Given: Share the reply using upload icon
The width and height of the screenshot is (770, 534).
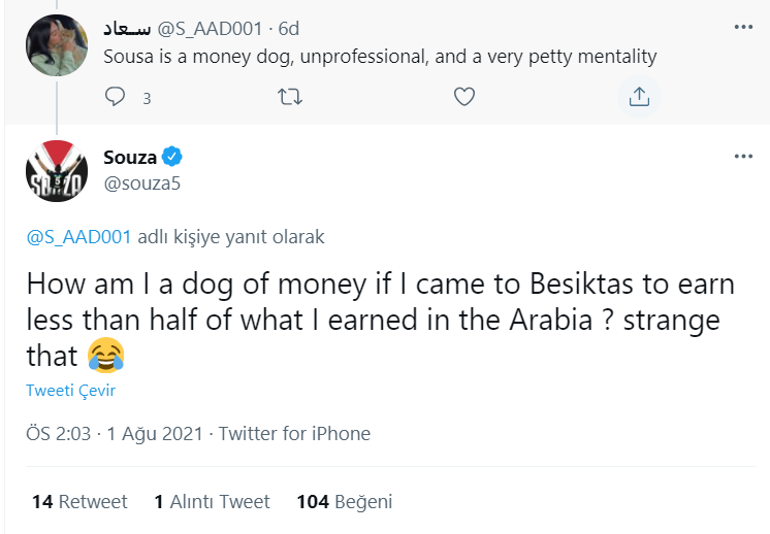Looking at the screenshot, I should pyautogui.click(x=639, y=97).
